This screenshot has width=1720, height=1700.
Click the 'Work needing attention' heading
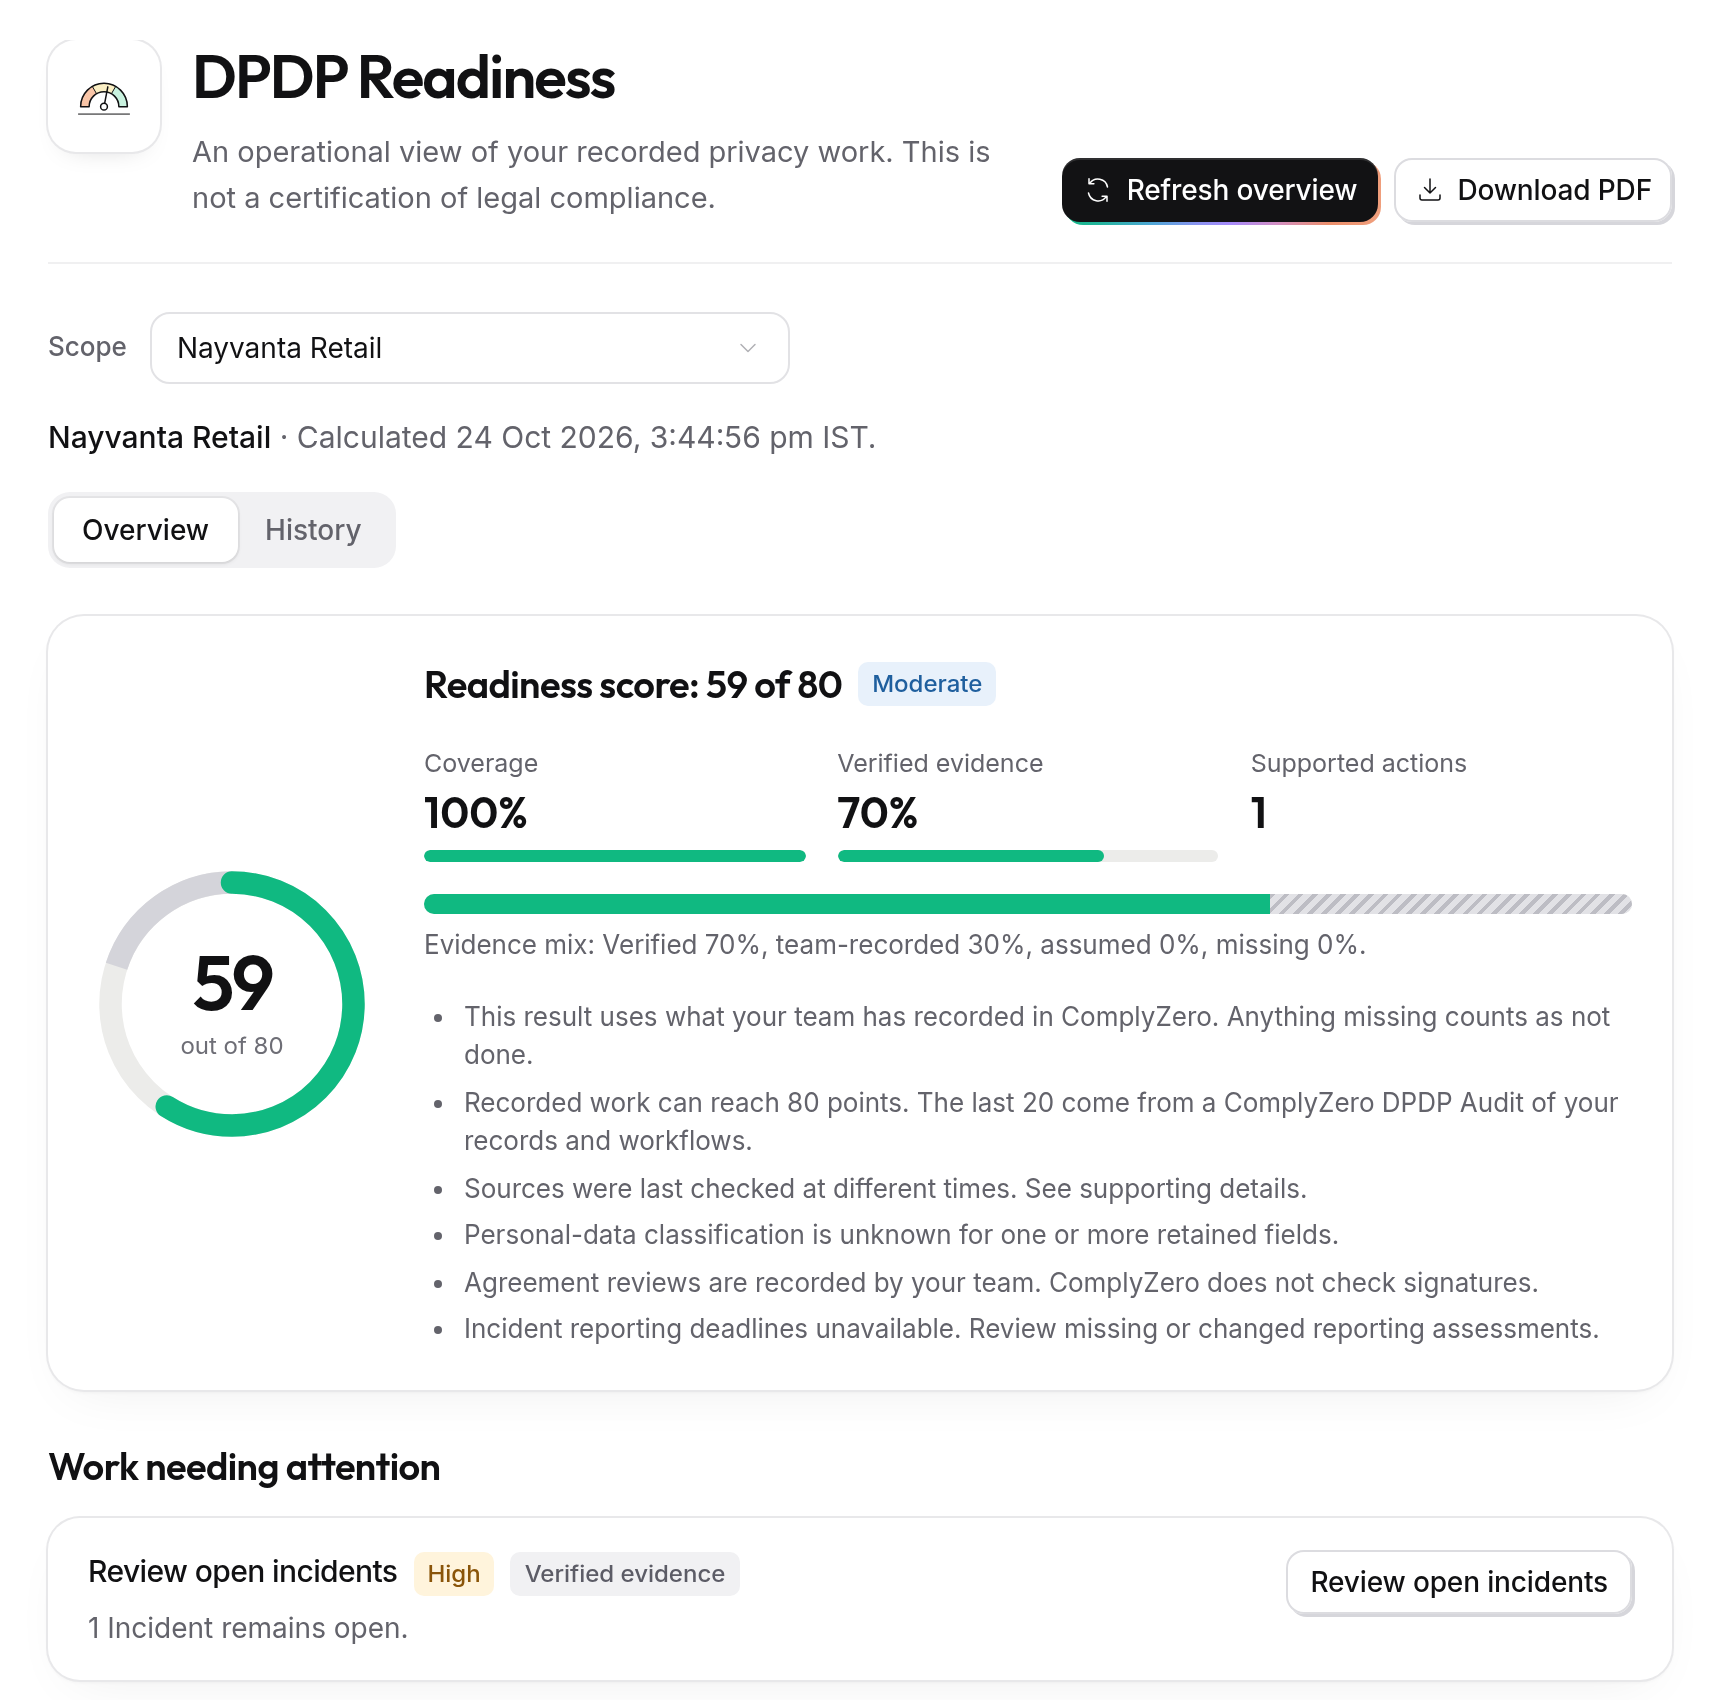245,1467
